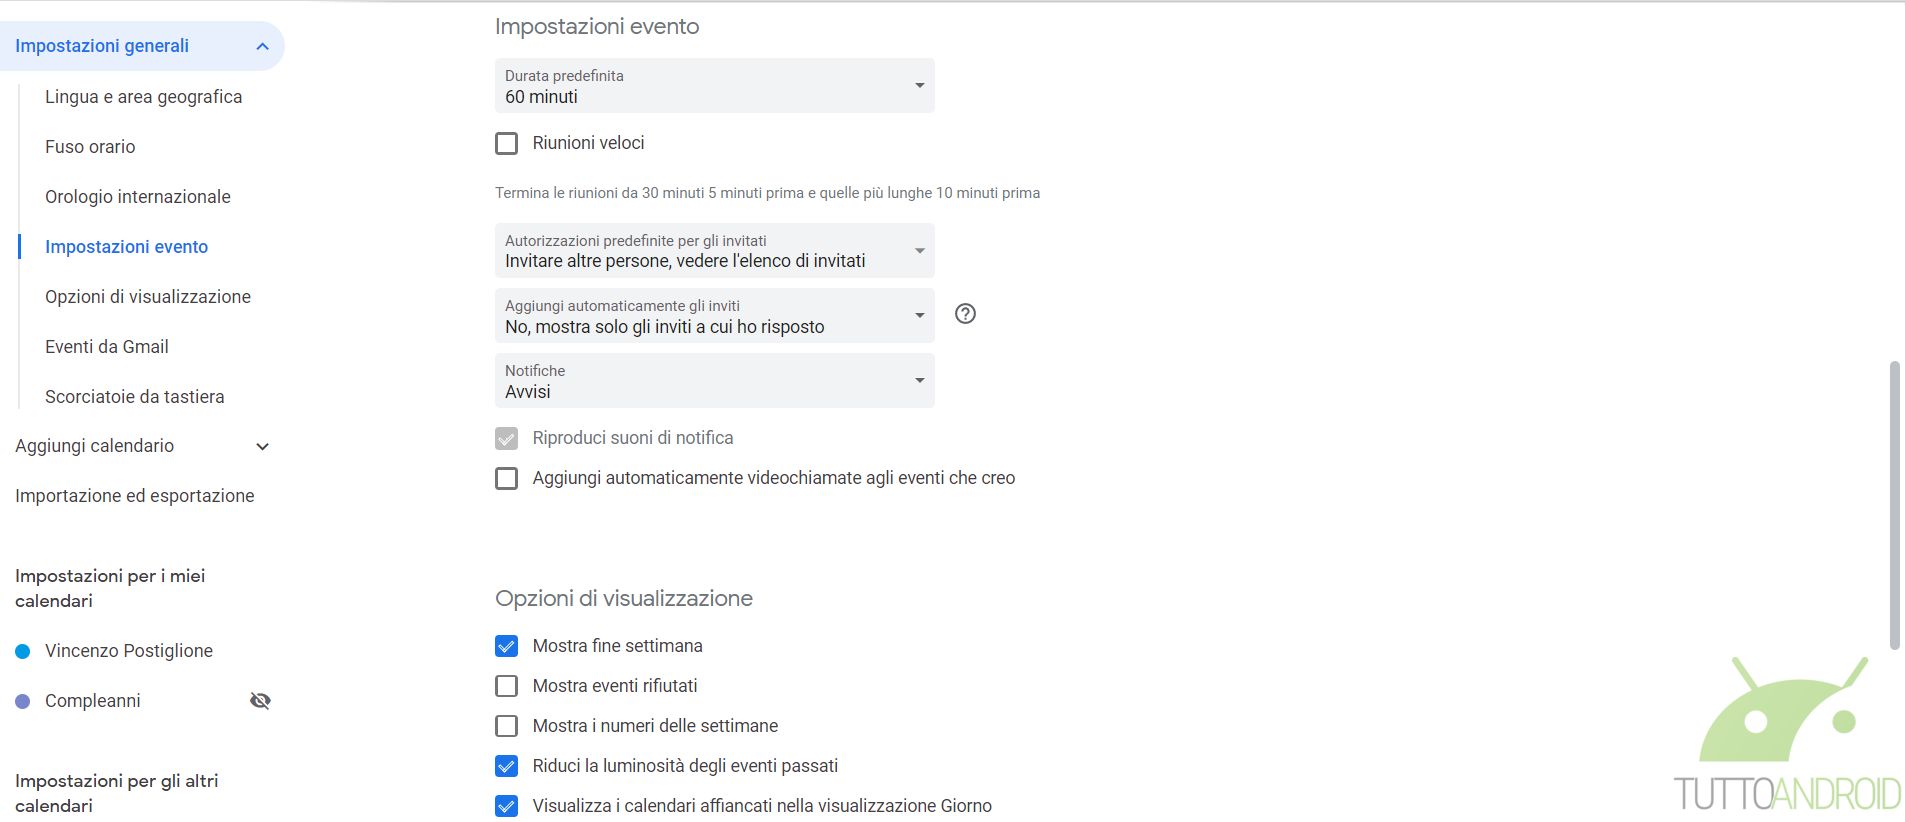Expand the Aggiungi calendario section

tap(262, 447)
